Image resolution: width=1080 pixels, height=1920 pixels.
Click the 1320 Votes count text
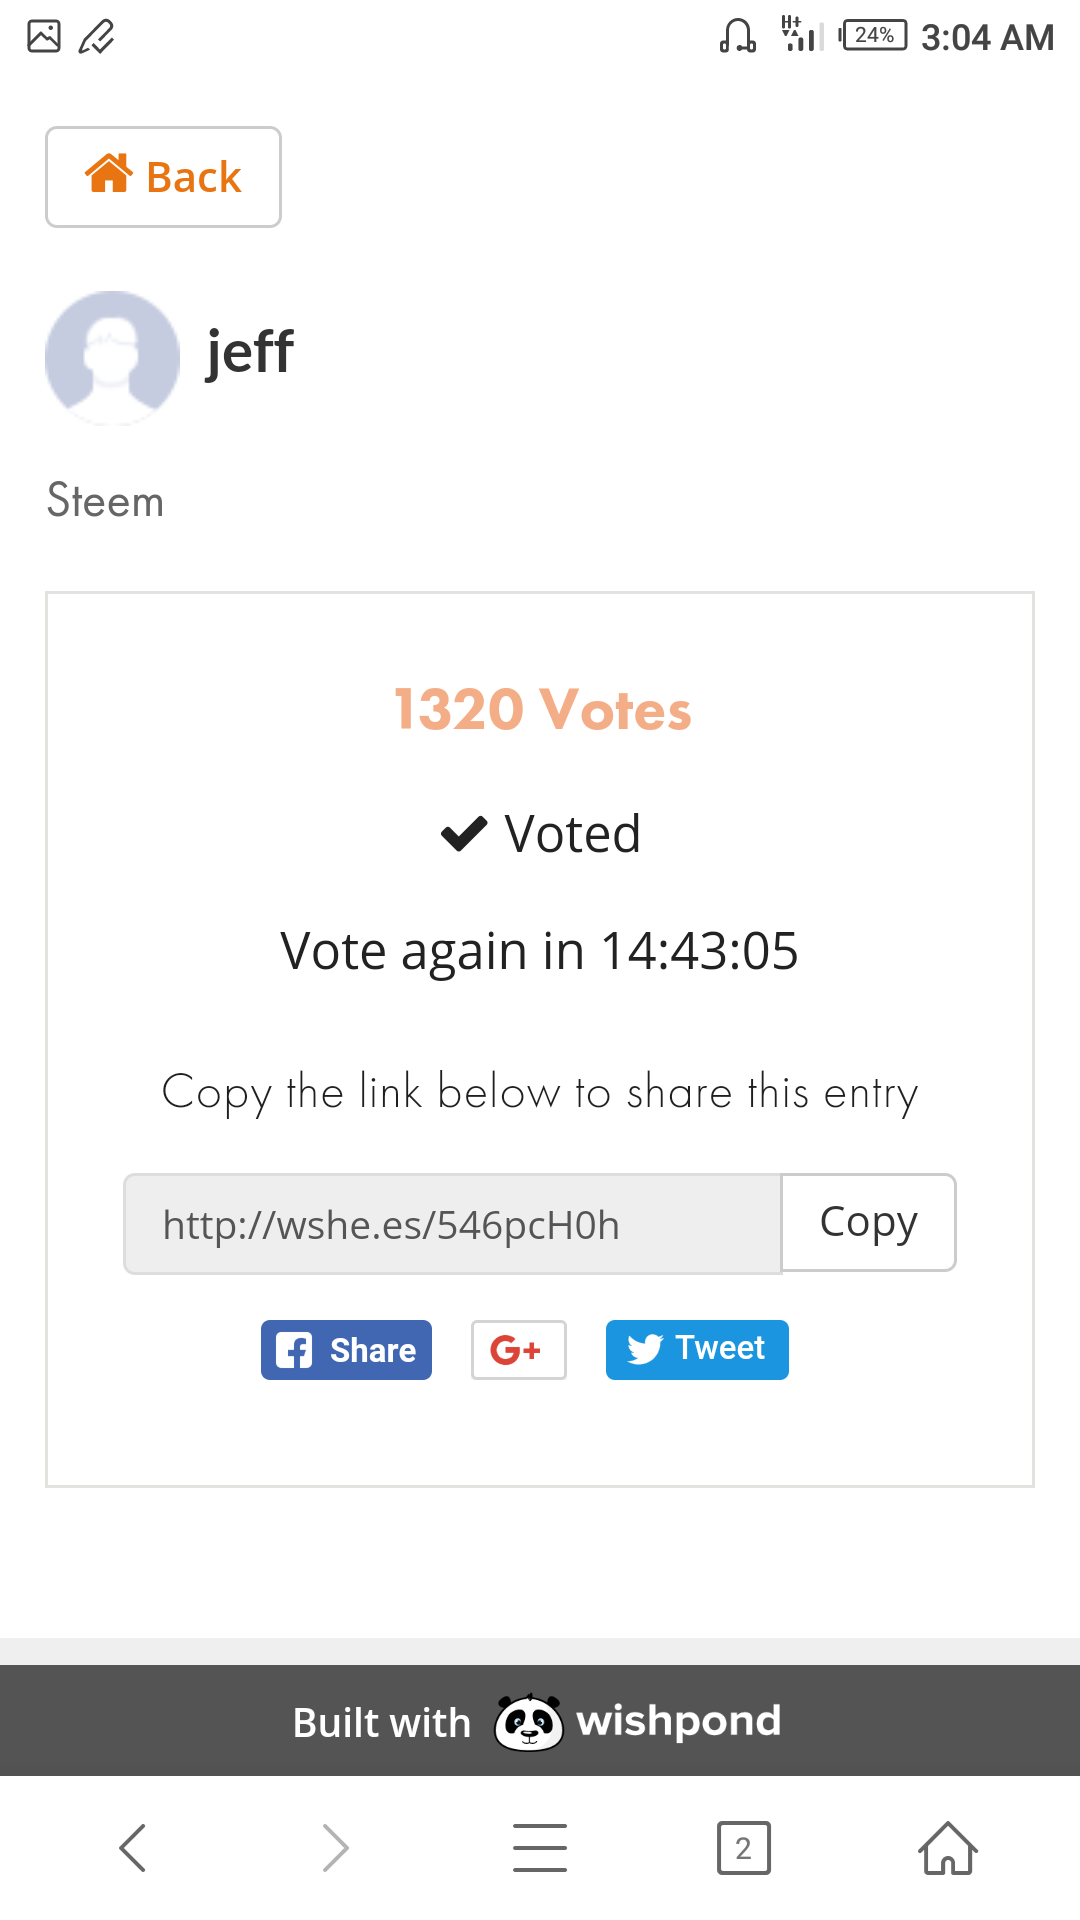542,710
